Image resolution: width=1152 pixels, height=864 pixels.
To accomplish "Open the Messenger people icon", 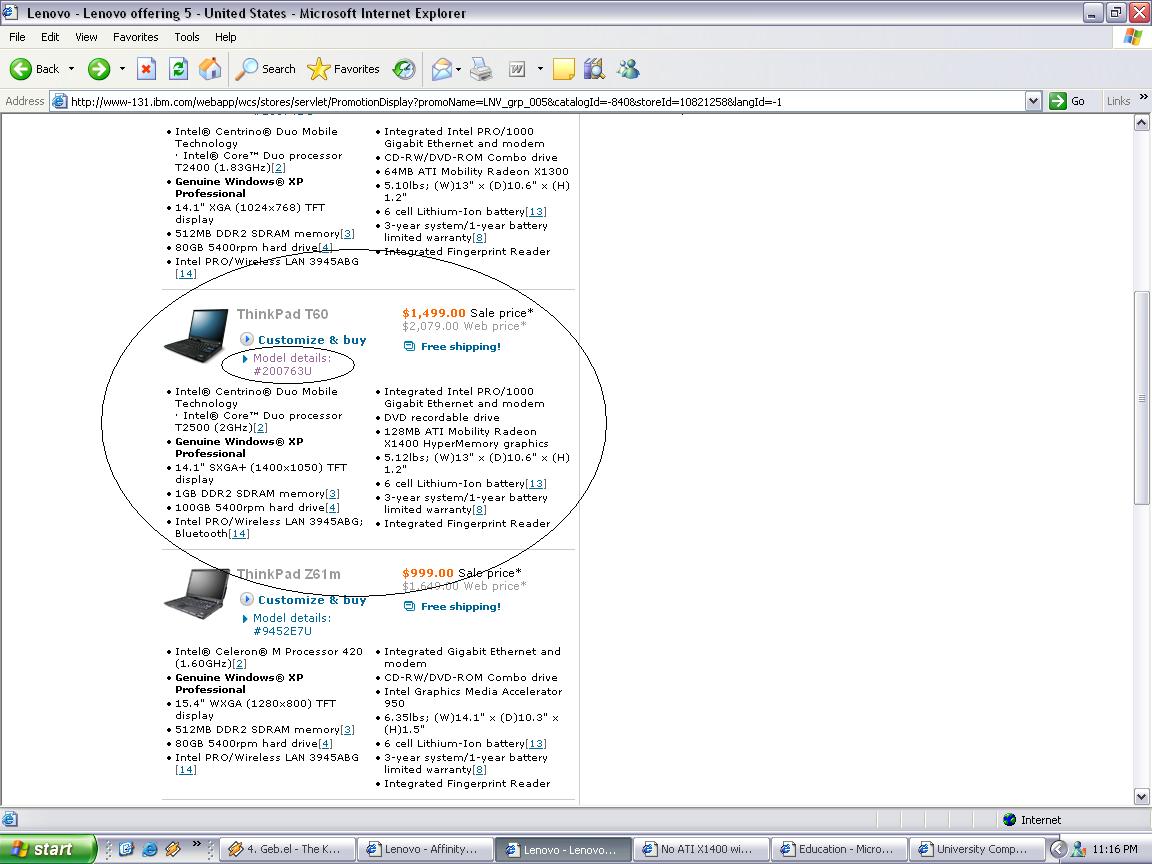I will [x=627, y=69].
